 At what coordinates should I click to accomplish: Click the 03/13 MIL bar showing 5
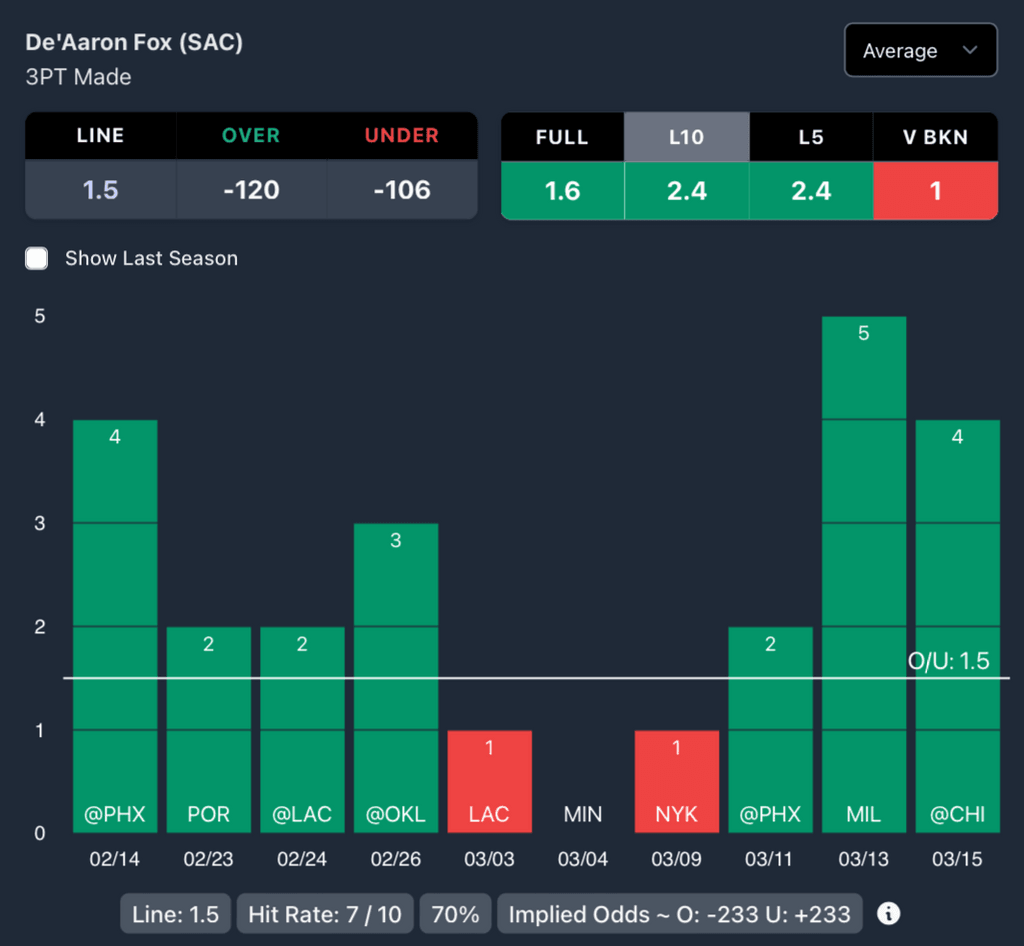863,575
